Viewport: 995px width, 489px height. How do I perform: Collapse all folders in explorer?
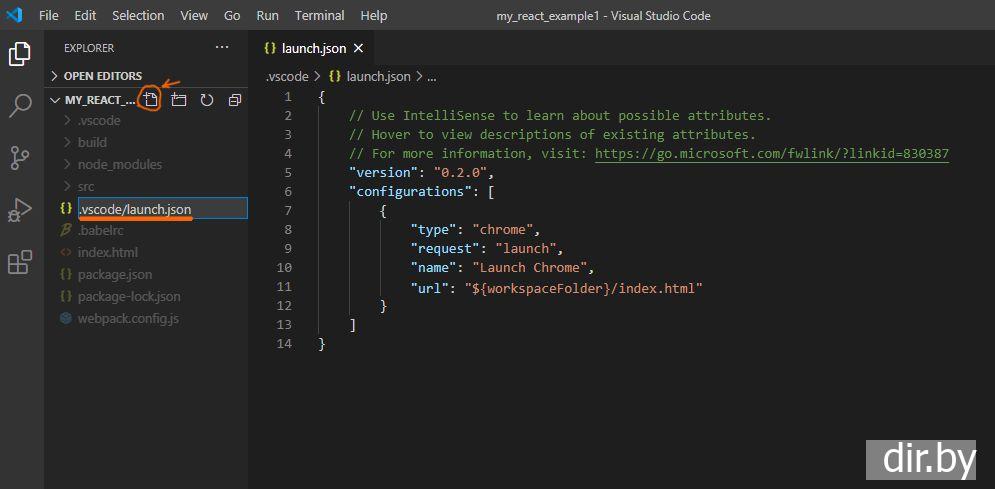[235, 100]
